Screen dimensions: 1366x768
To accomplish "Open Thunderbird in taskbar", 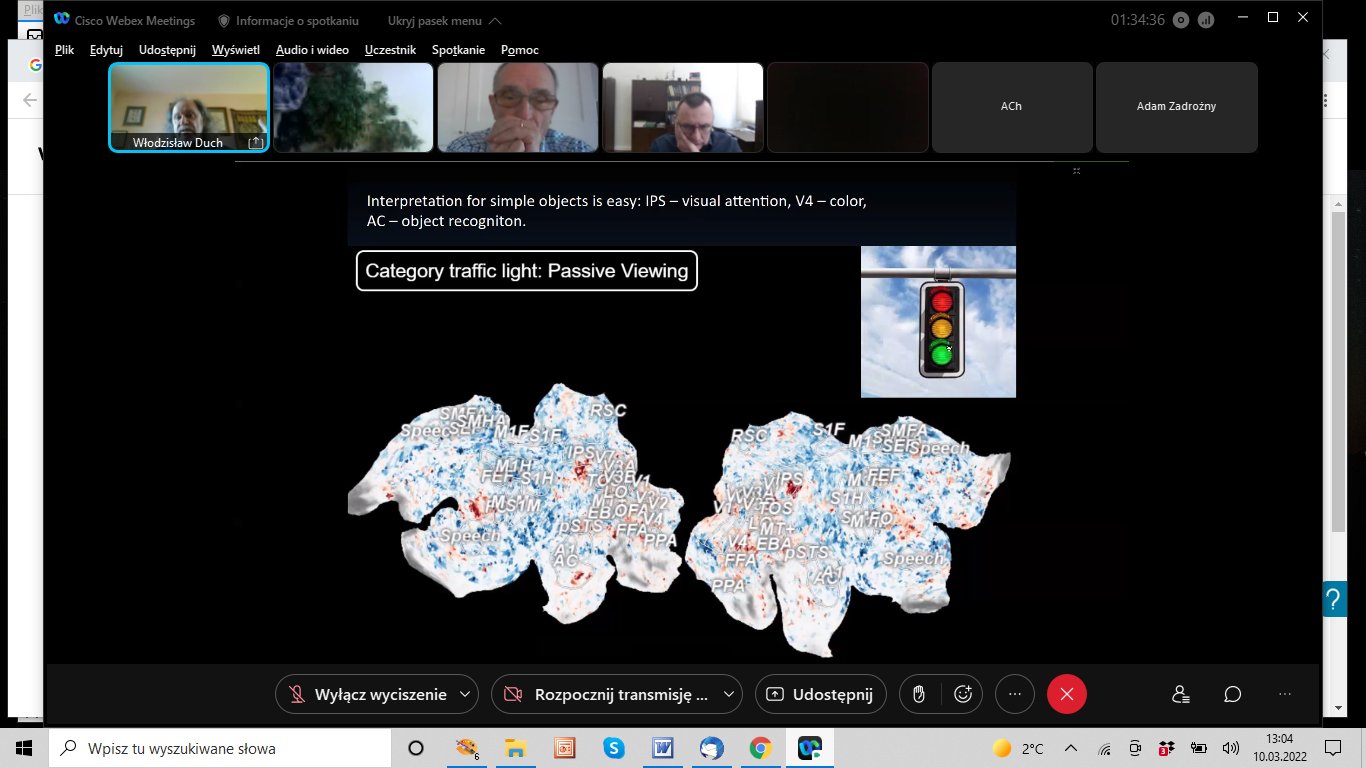I will (x=711, y=748).
